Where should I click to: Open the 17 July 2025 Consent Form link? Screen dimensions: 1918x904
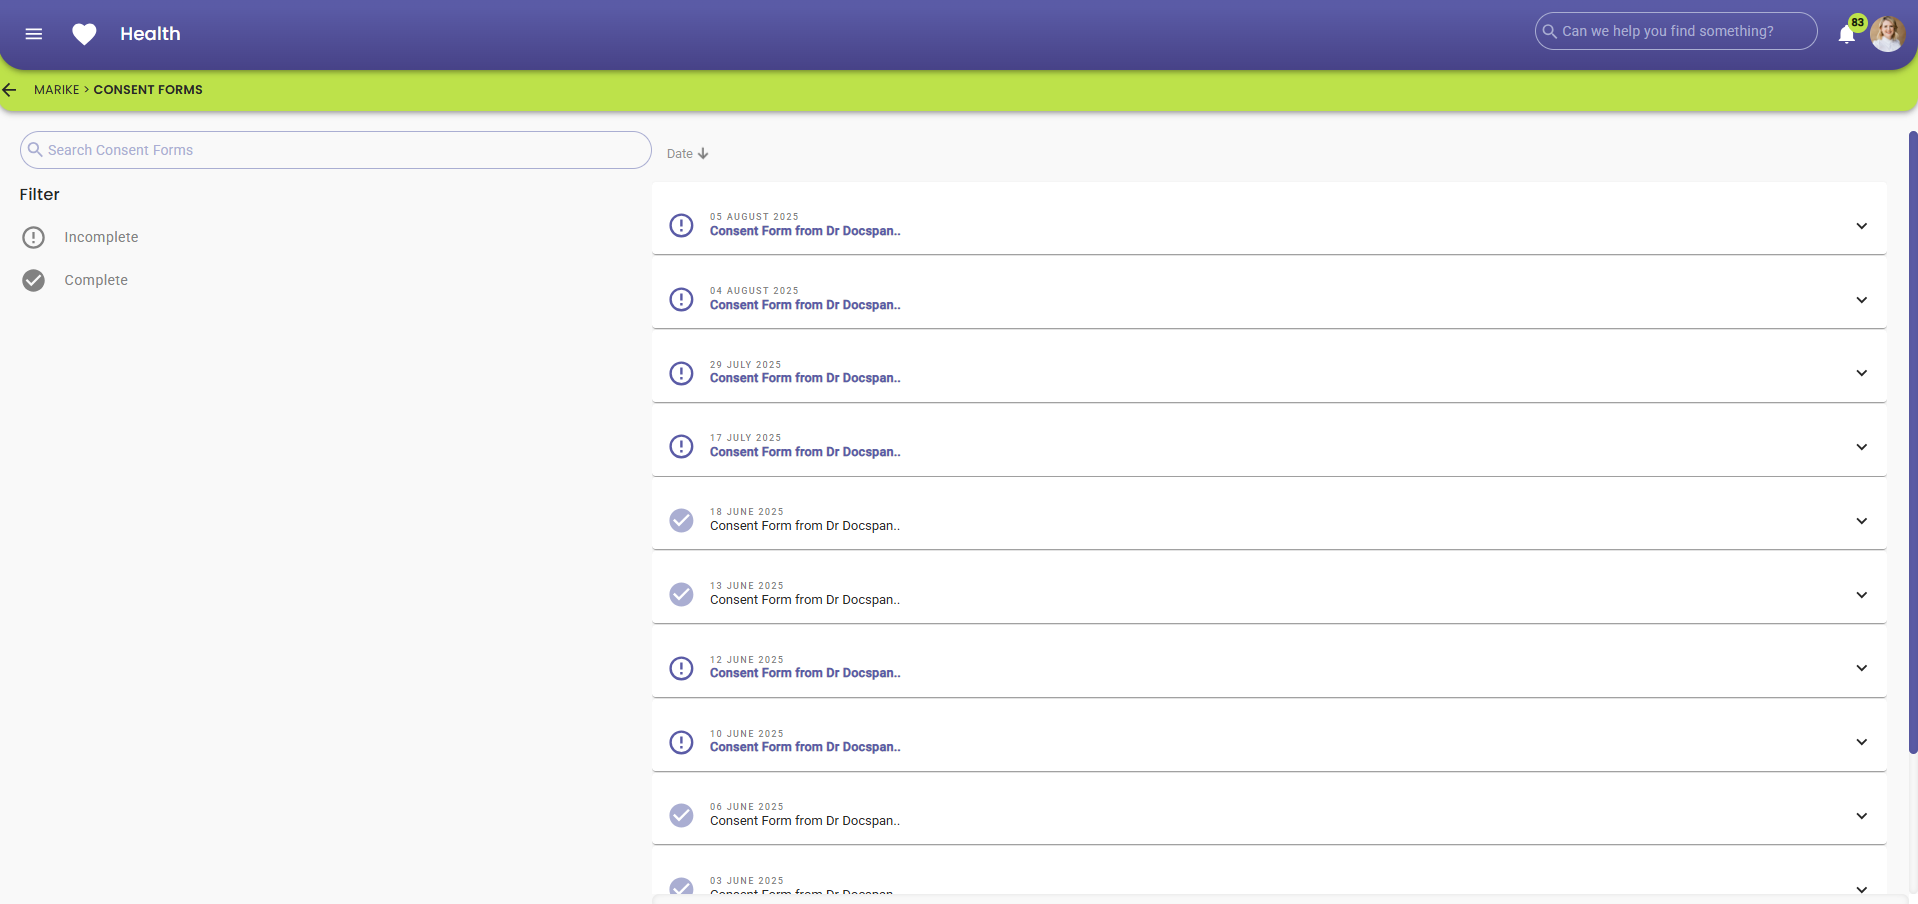tap(805, 452)
